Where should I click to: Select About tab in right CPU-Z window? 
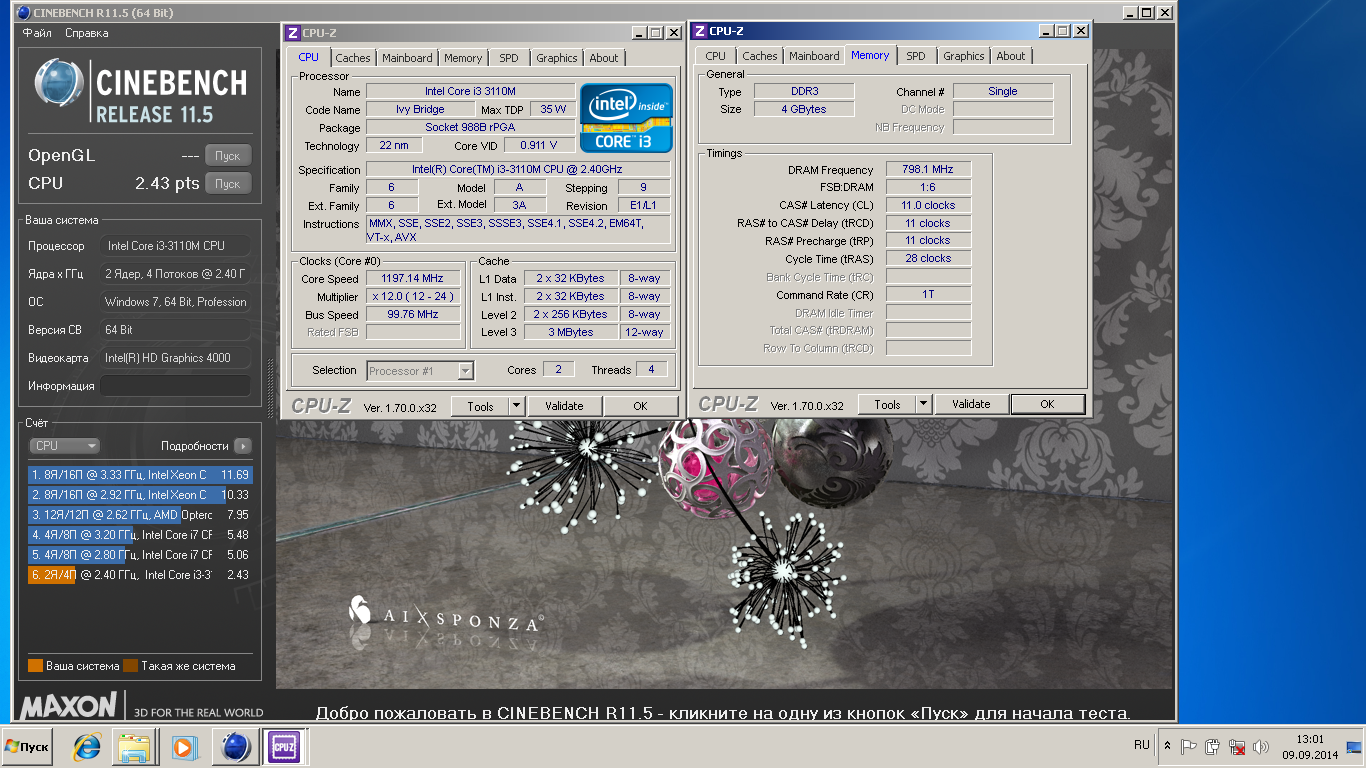coord(1011,56)
